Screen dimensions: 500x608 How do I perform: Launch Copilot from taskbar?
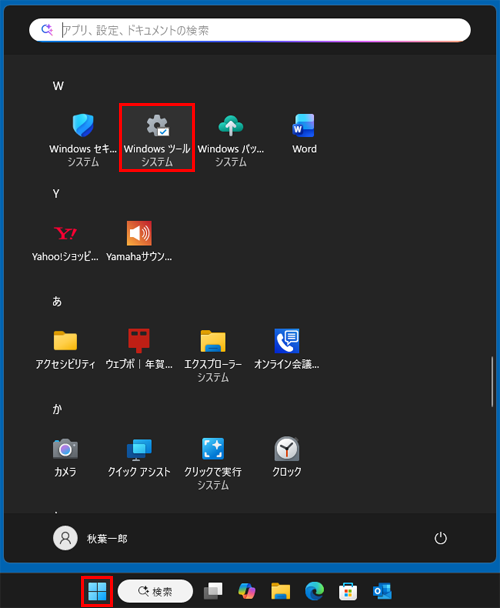click(x=247, y=591)
